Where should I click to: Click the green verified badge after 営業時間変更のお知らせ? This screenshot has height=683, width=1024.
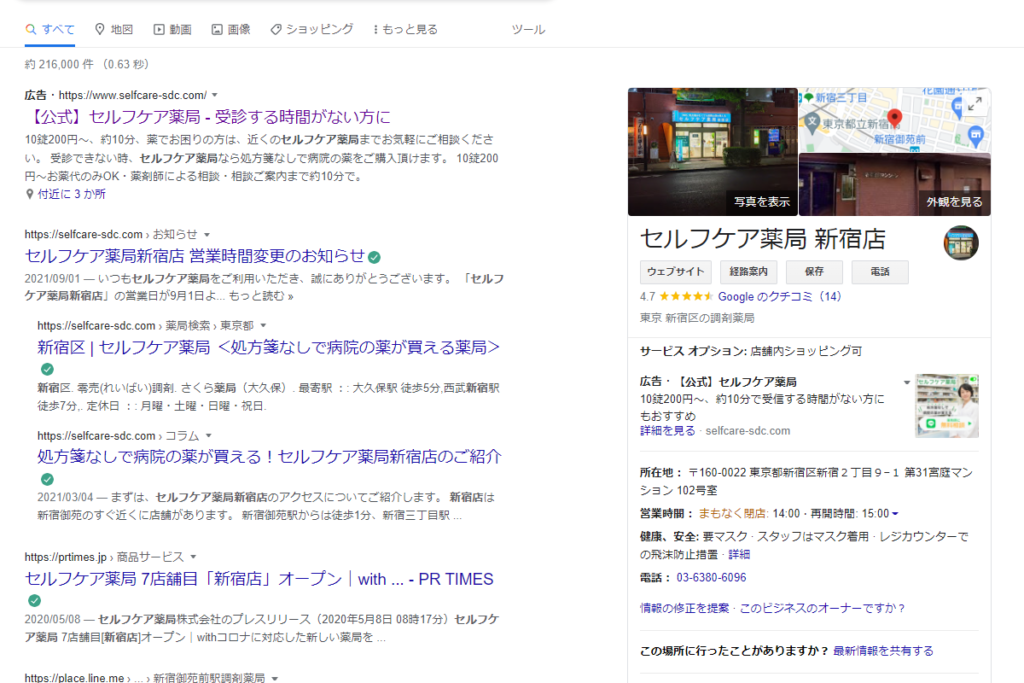(x=374, y=257)
